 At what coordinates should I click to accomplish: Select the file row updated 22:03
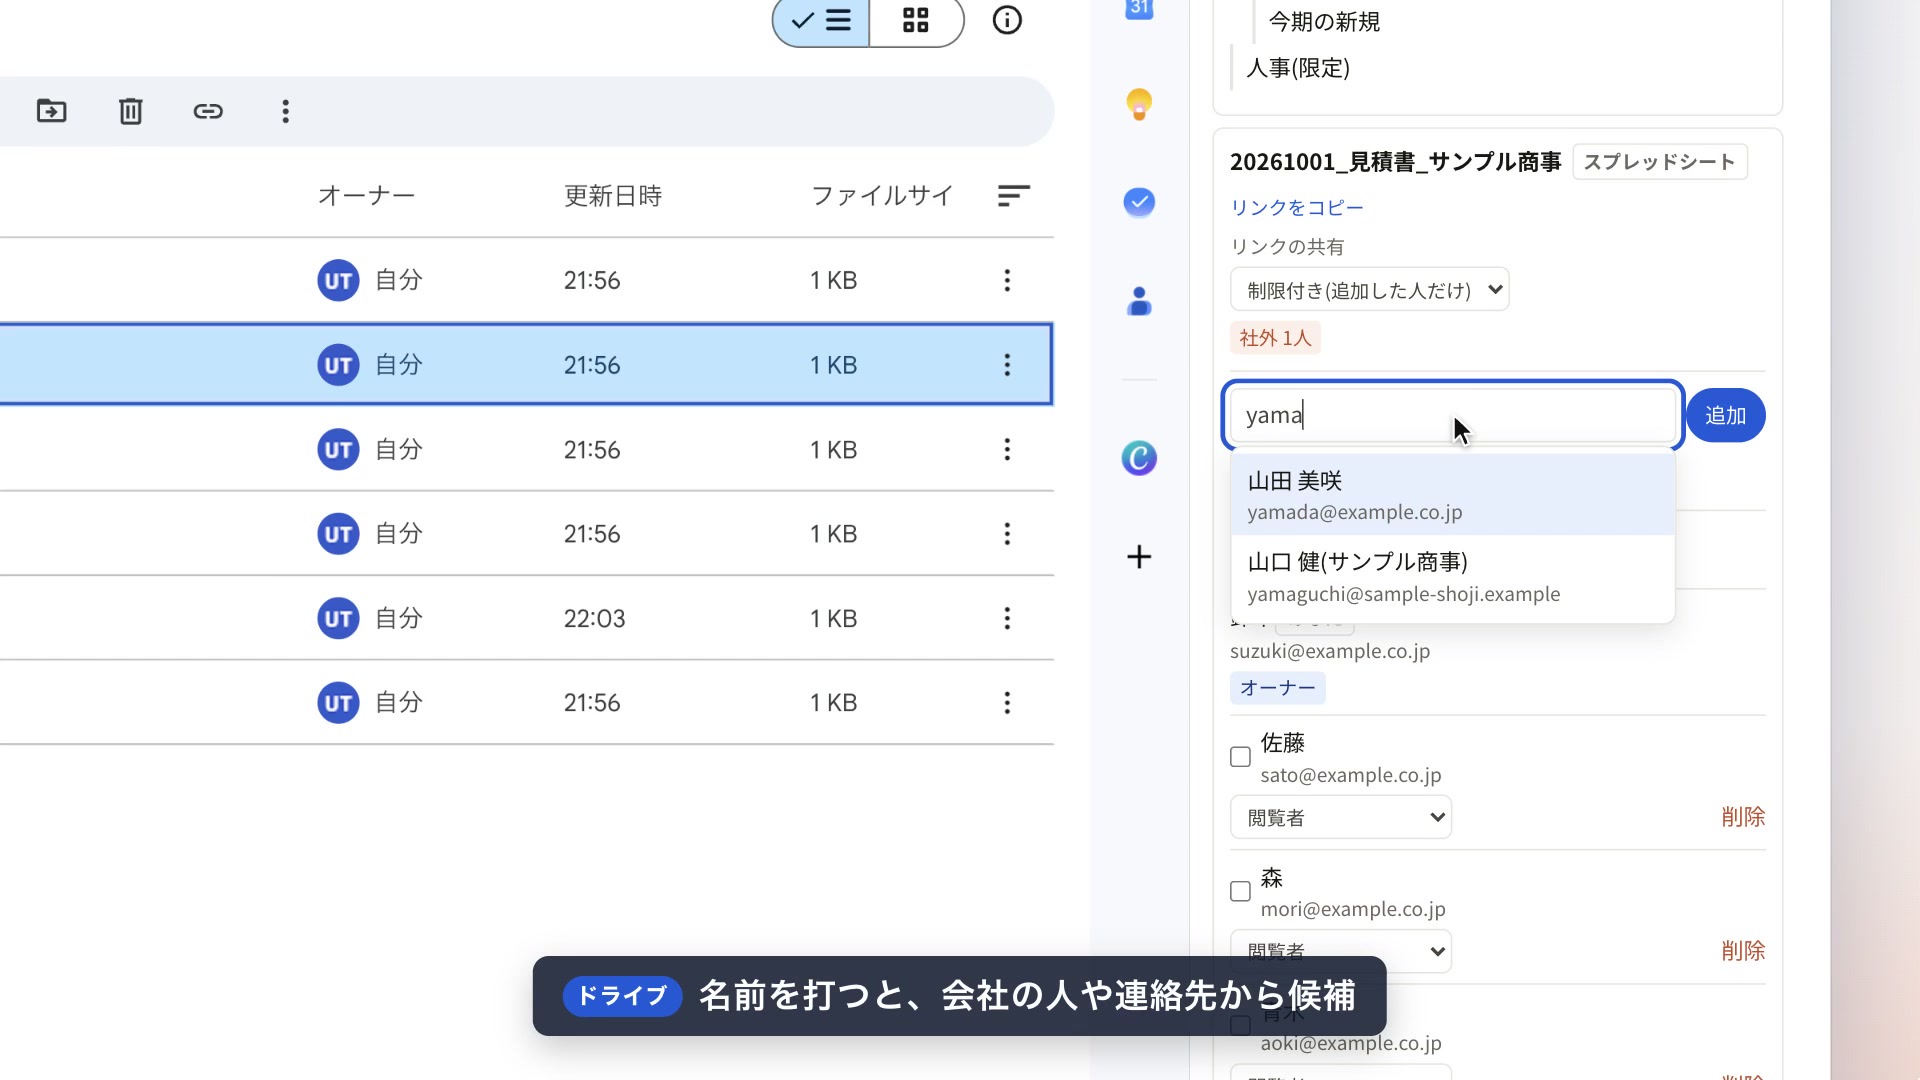point(526,619)
